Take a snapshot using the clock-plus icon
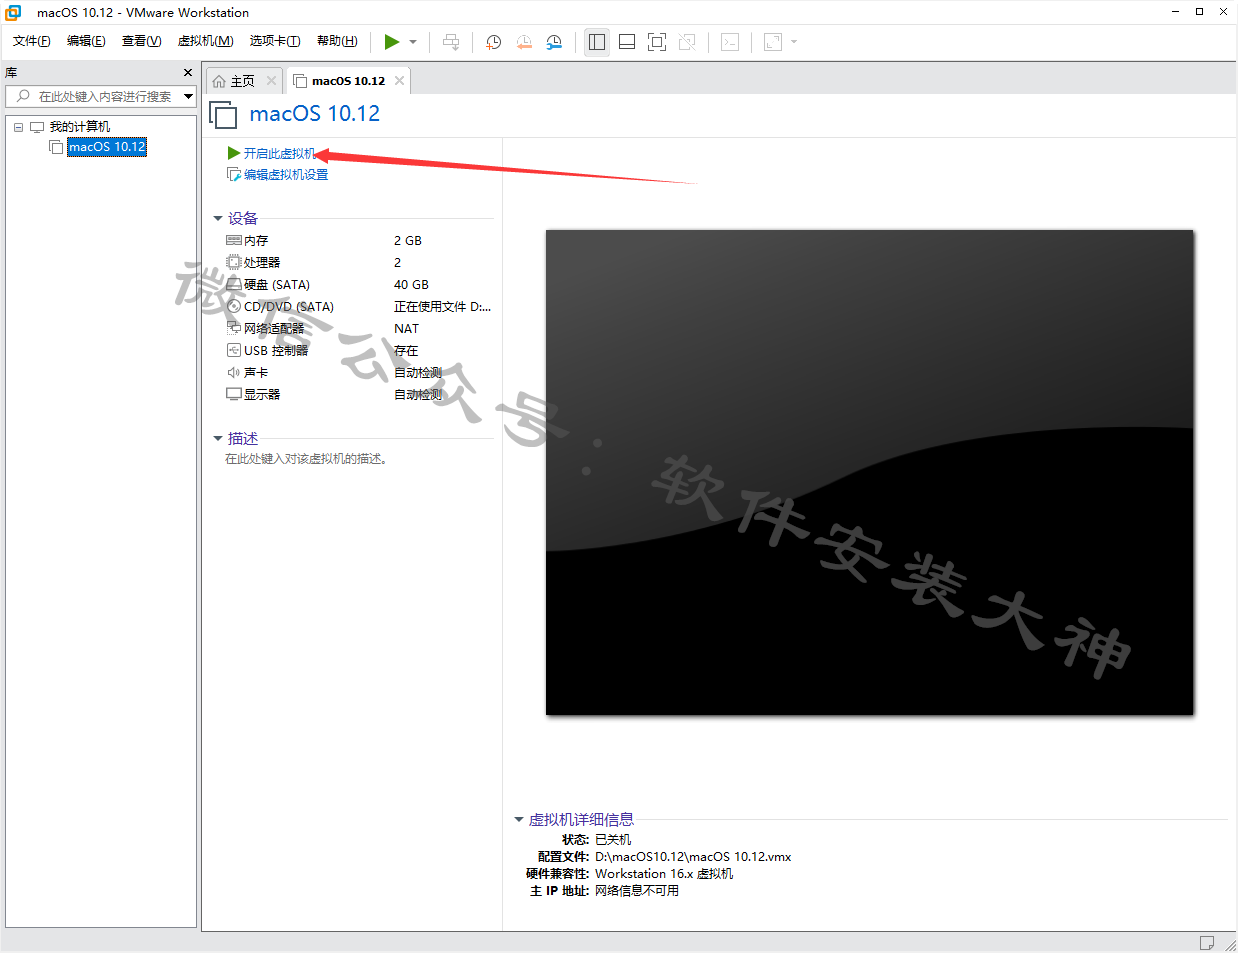This screenshot has width=1238, height=953. click(x=493, y=42)
